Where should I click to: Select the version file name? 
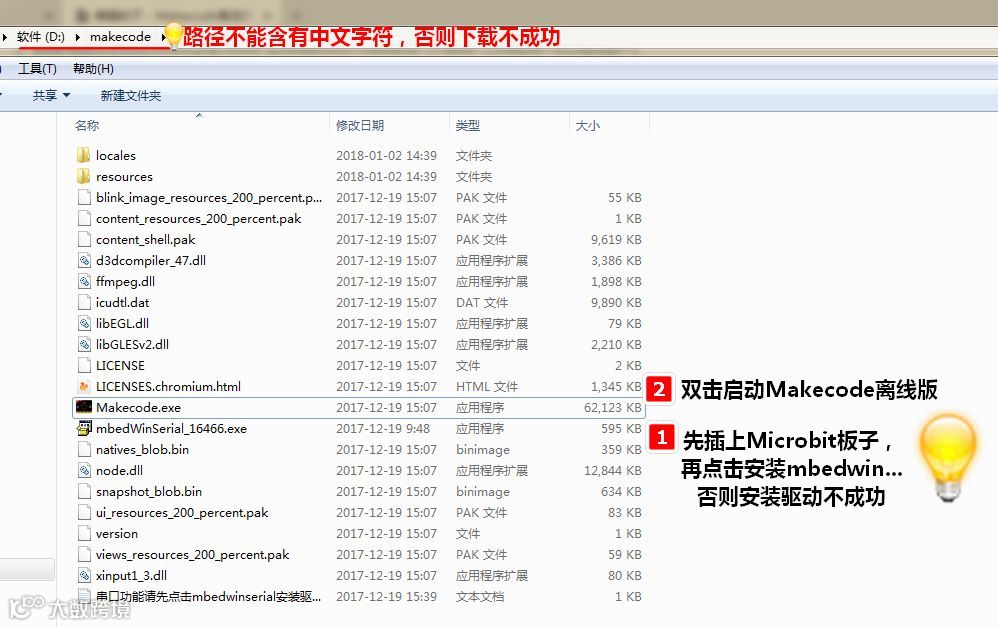[116, 533]
